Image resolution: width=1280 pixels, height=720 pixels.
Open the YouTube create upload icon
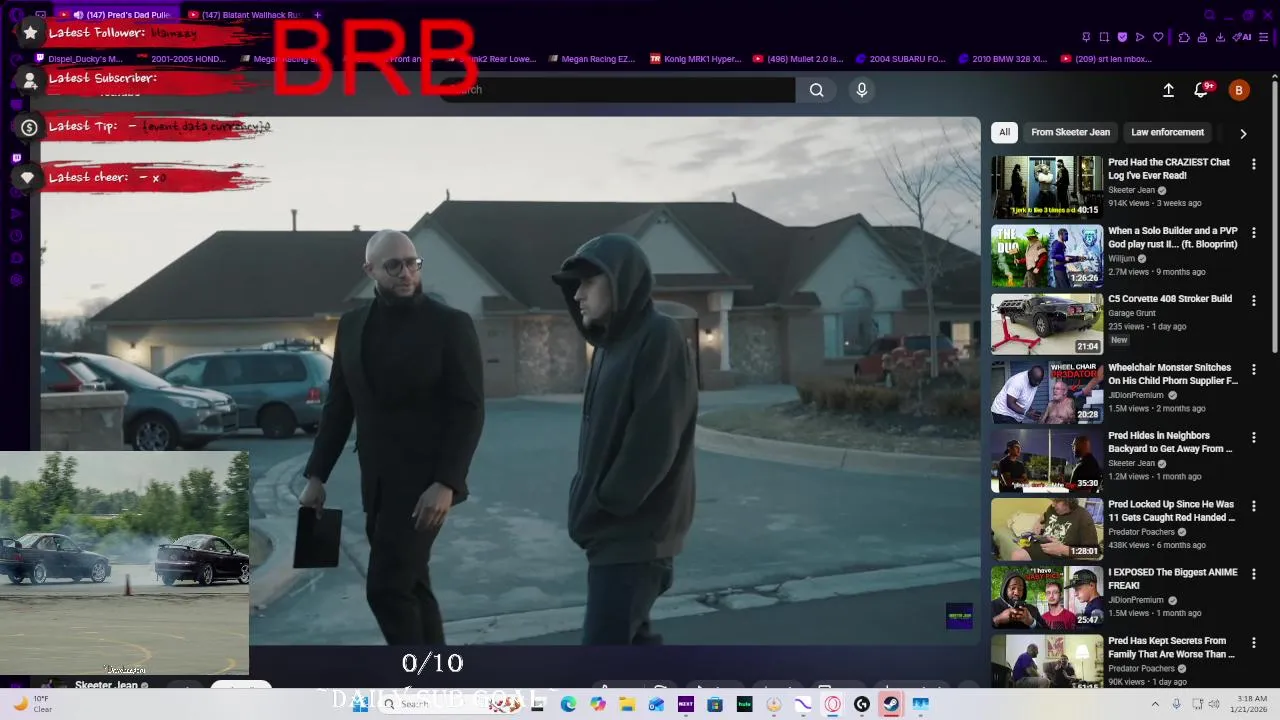point(1168,90)
